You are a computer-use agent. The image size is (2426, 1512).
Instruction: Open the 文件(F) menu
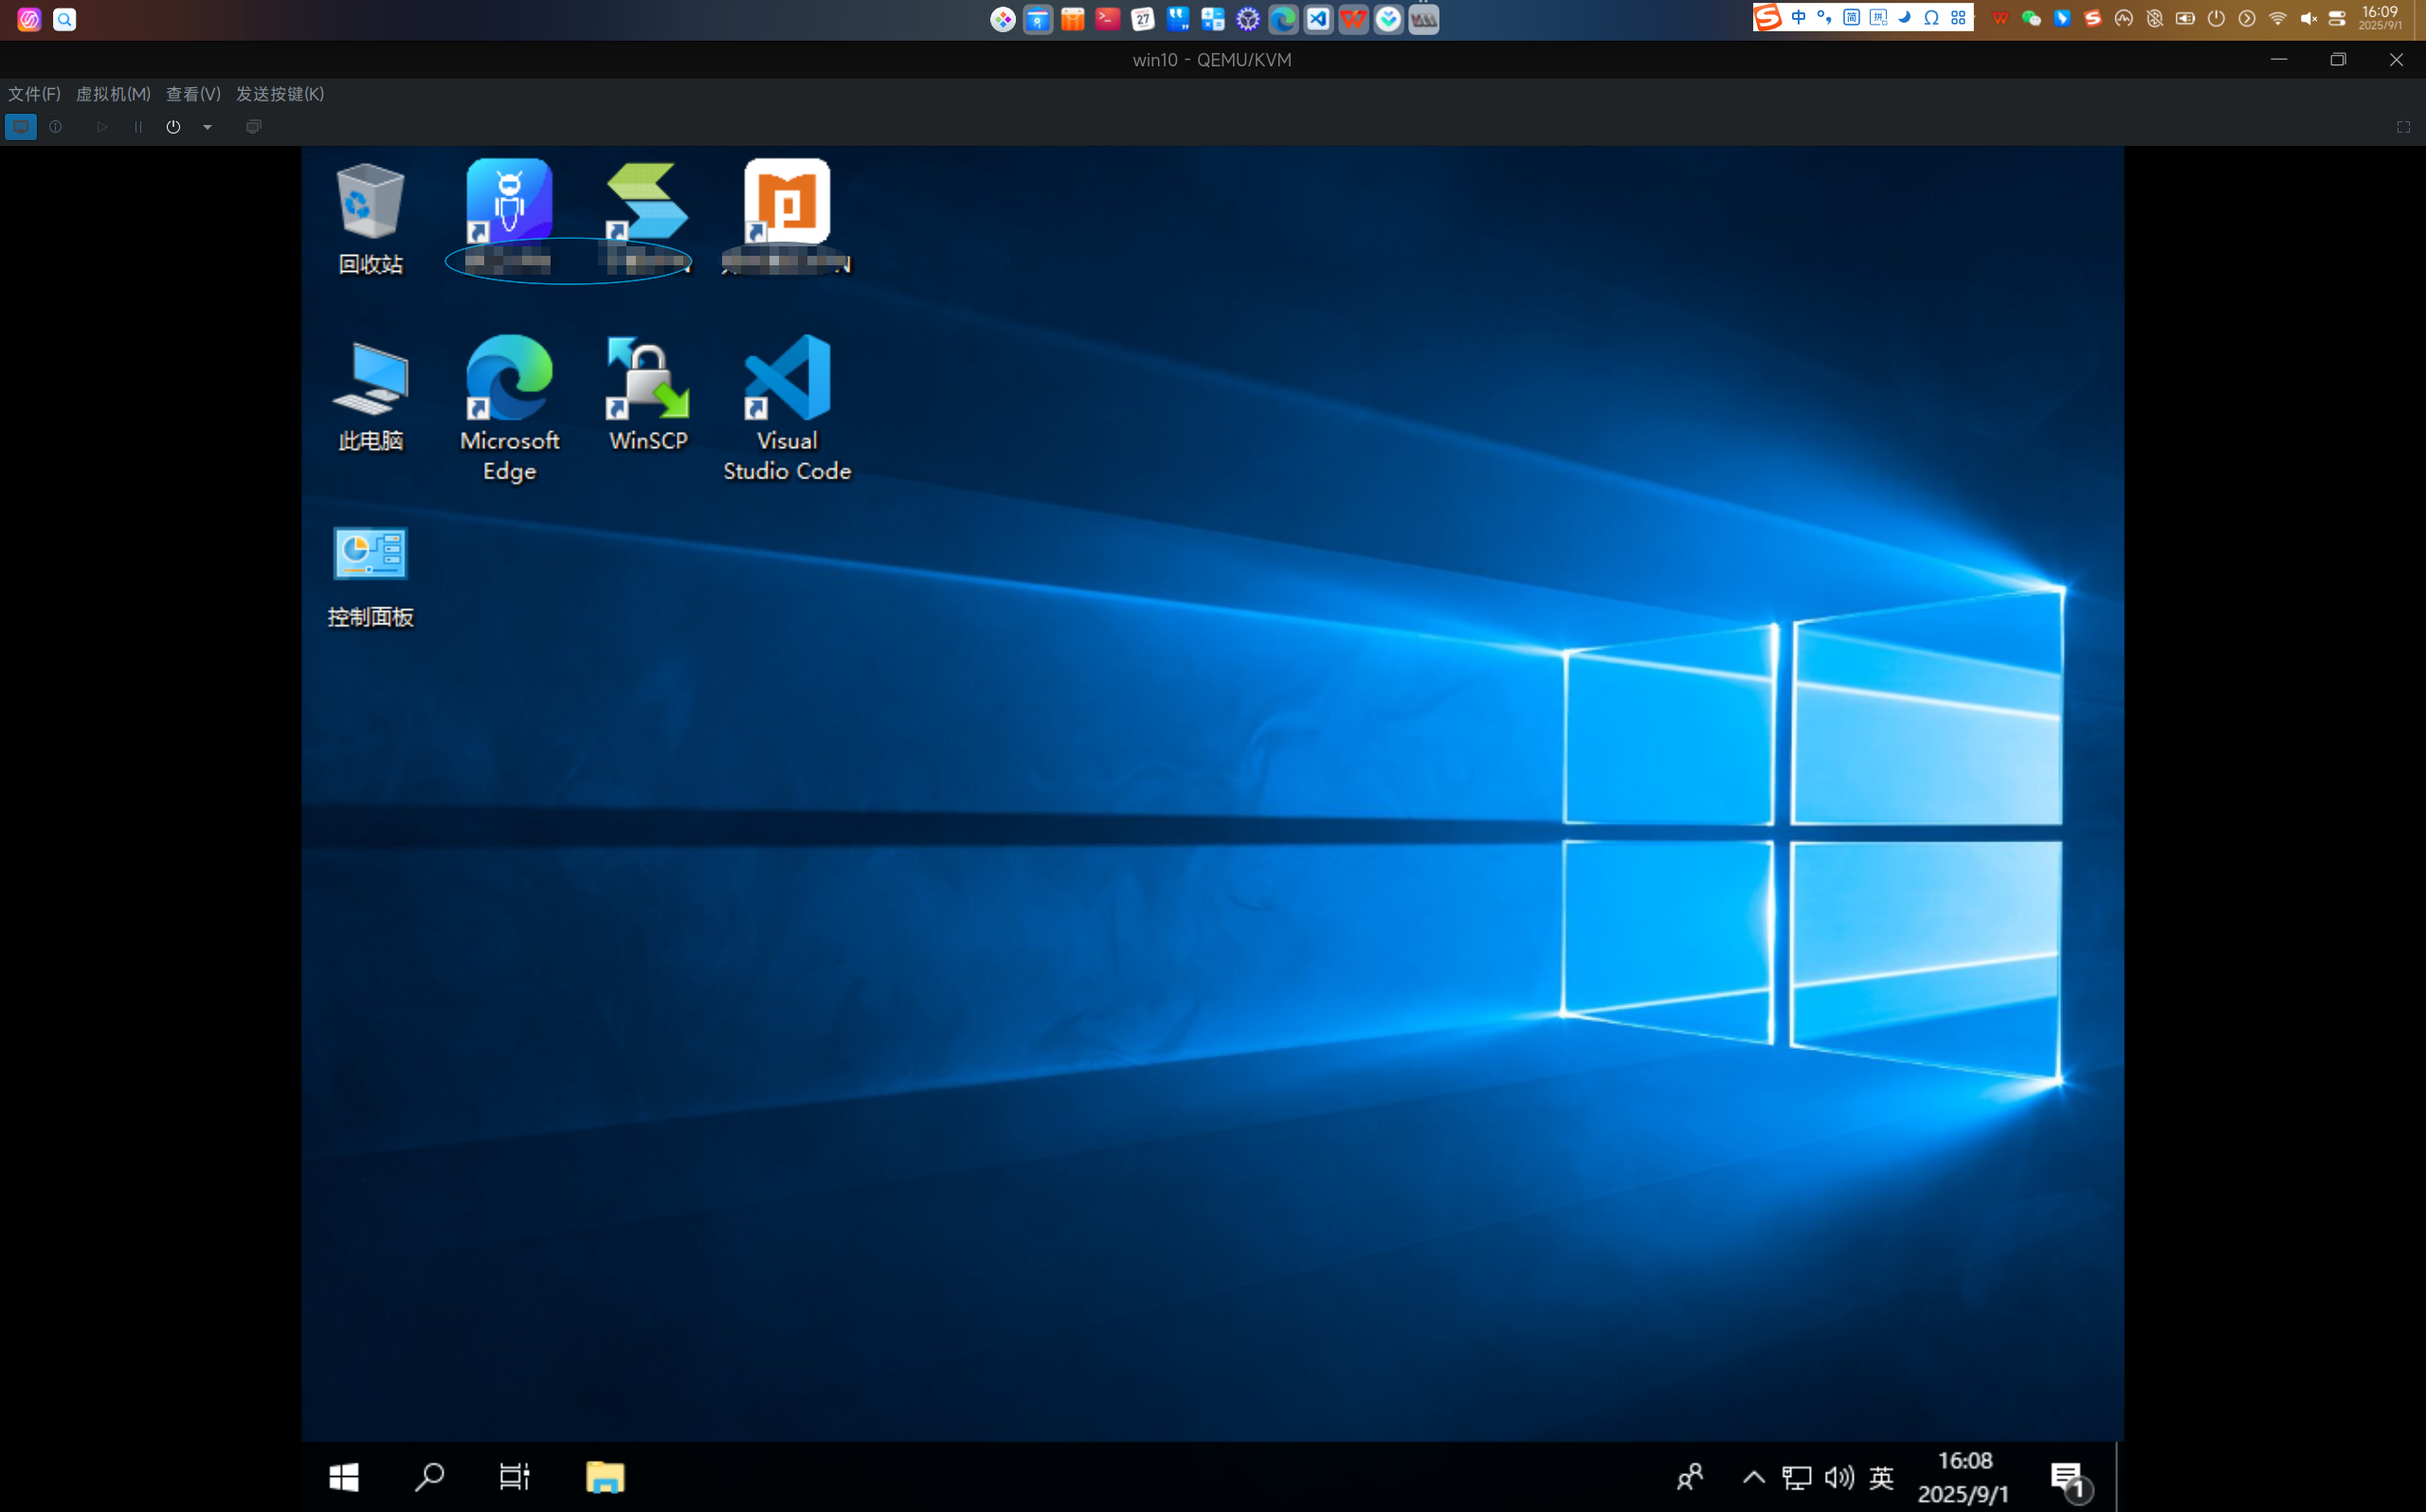[34, 94]
